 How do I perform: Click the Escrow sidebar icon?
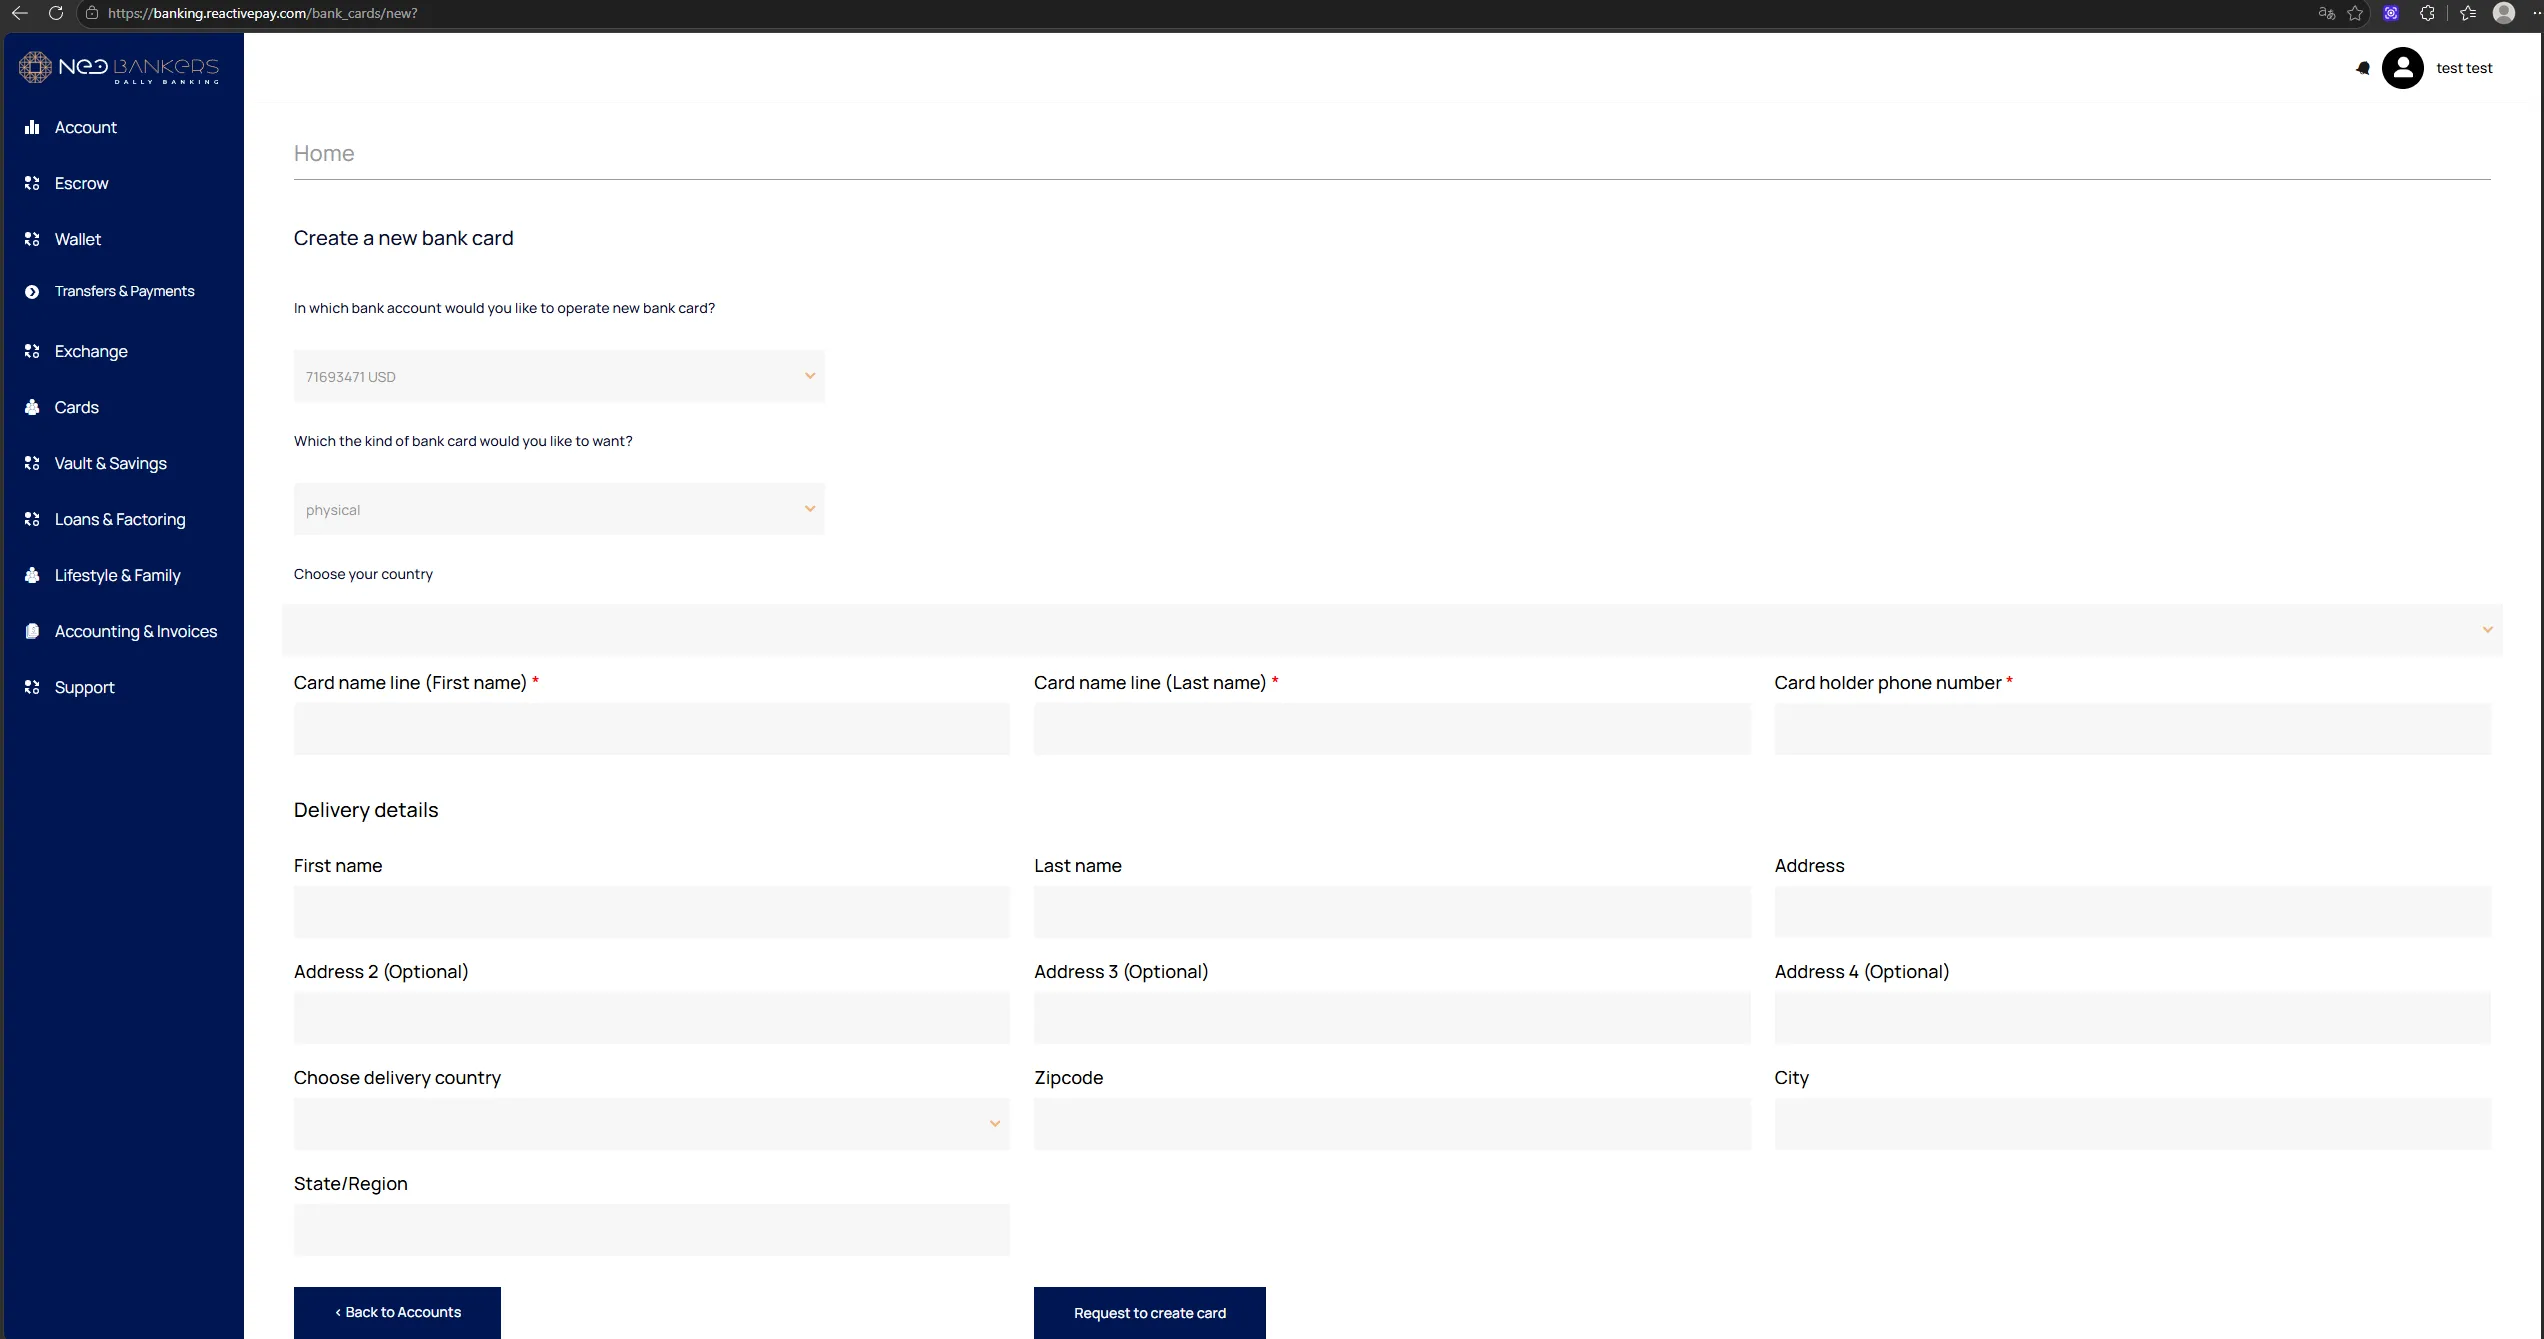tap(32, 183)
